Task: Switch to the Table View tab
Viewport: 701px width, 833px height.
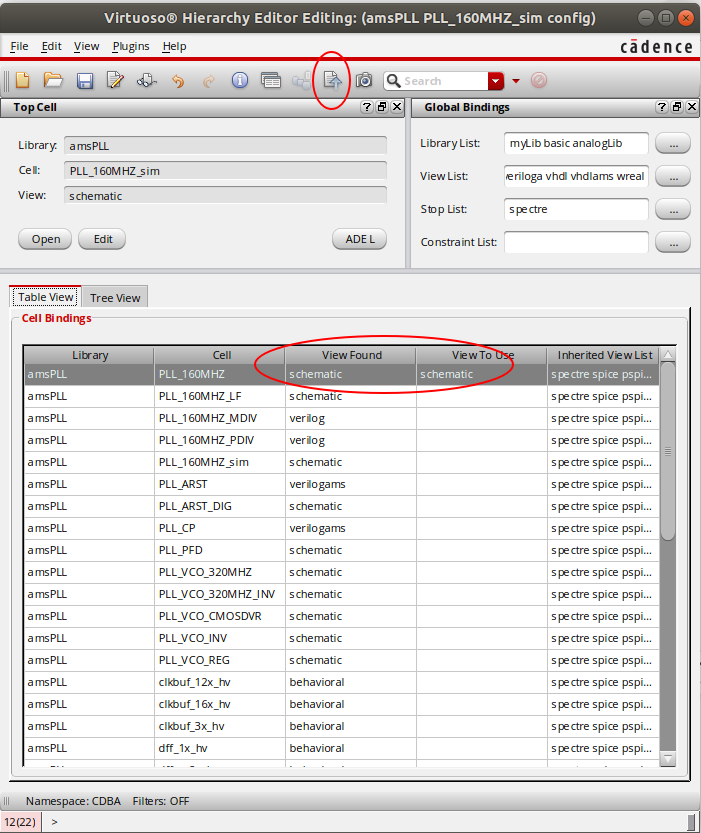Action: [46, 297]
